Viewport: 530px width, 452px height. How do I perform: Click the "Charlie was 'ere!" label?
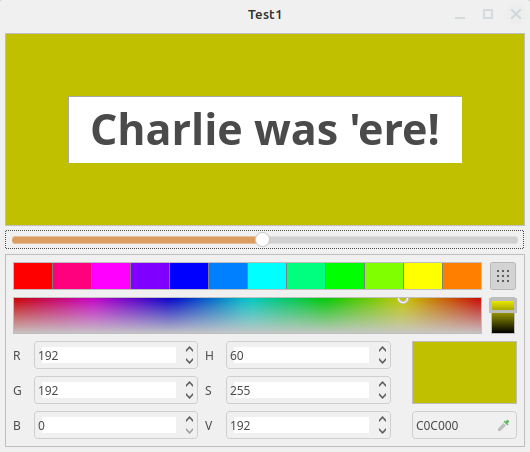coord(265,130)
